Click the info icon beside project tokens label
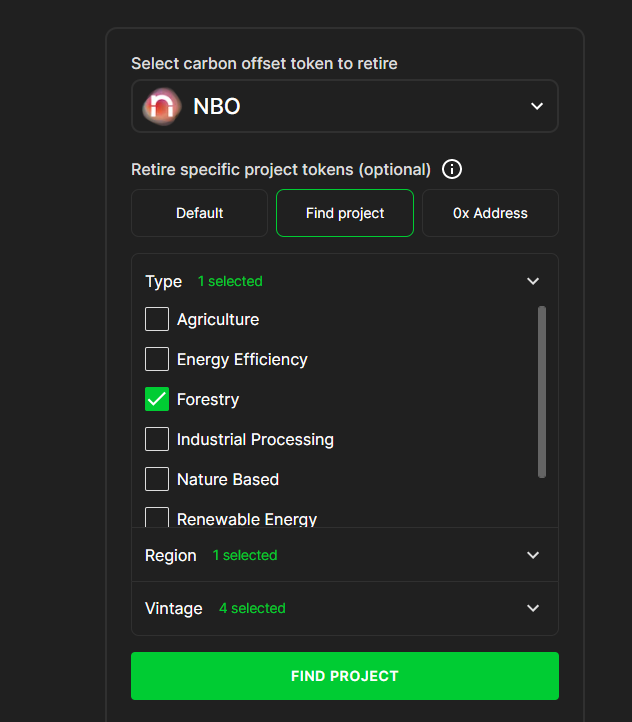 452,169
